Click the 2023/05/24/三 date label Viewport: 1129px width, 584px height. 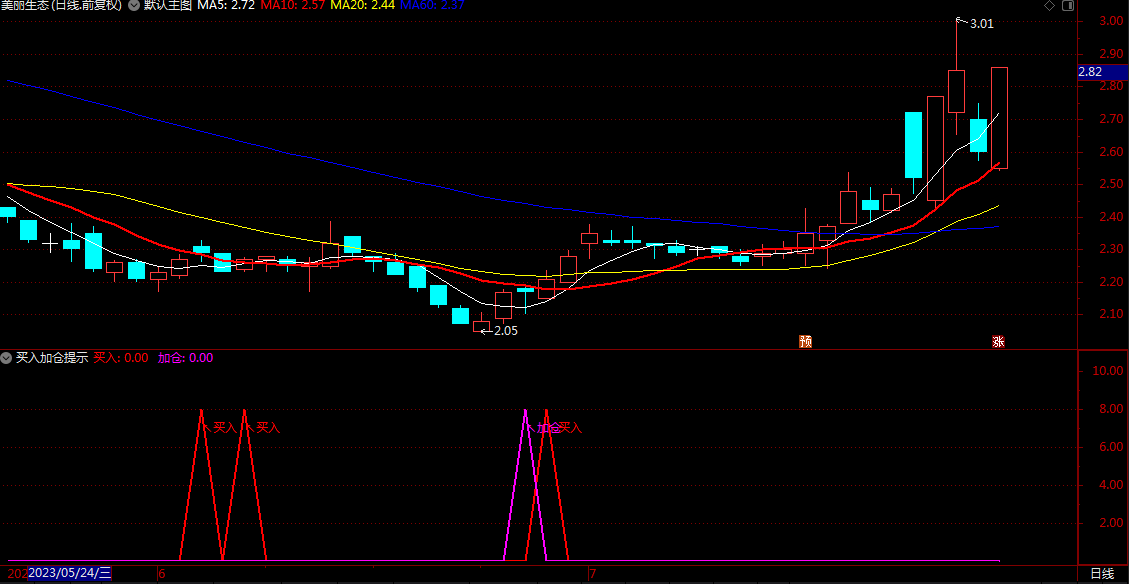click(x=70, y=574)
